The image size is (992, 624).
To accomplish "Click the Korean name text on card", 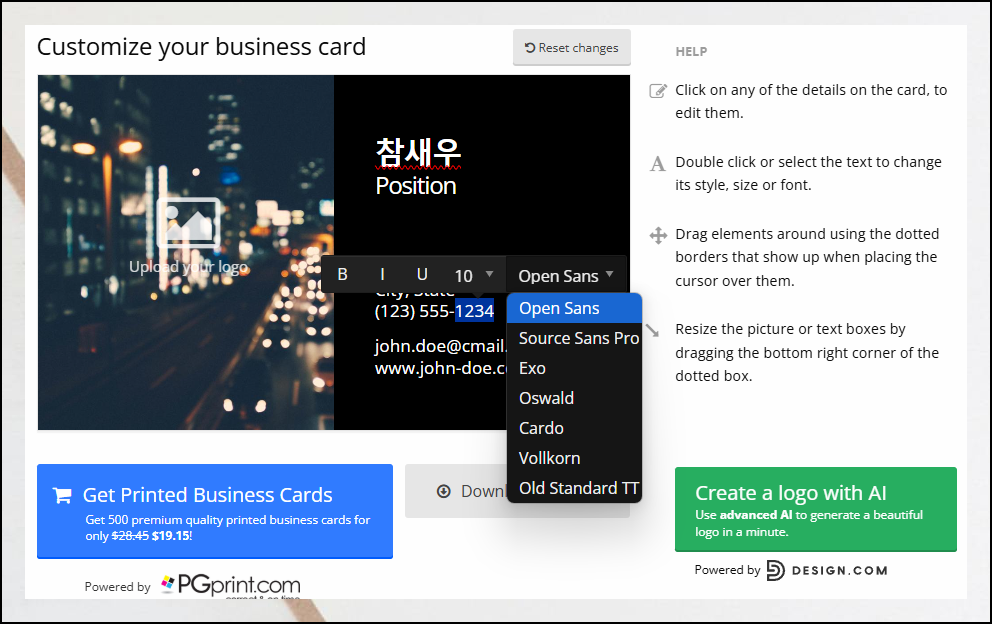I will tap(418, 153).
